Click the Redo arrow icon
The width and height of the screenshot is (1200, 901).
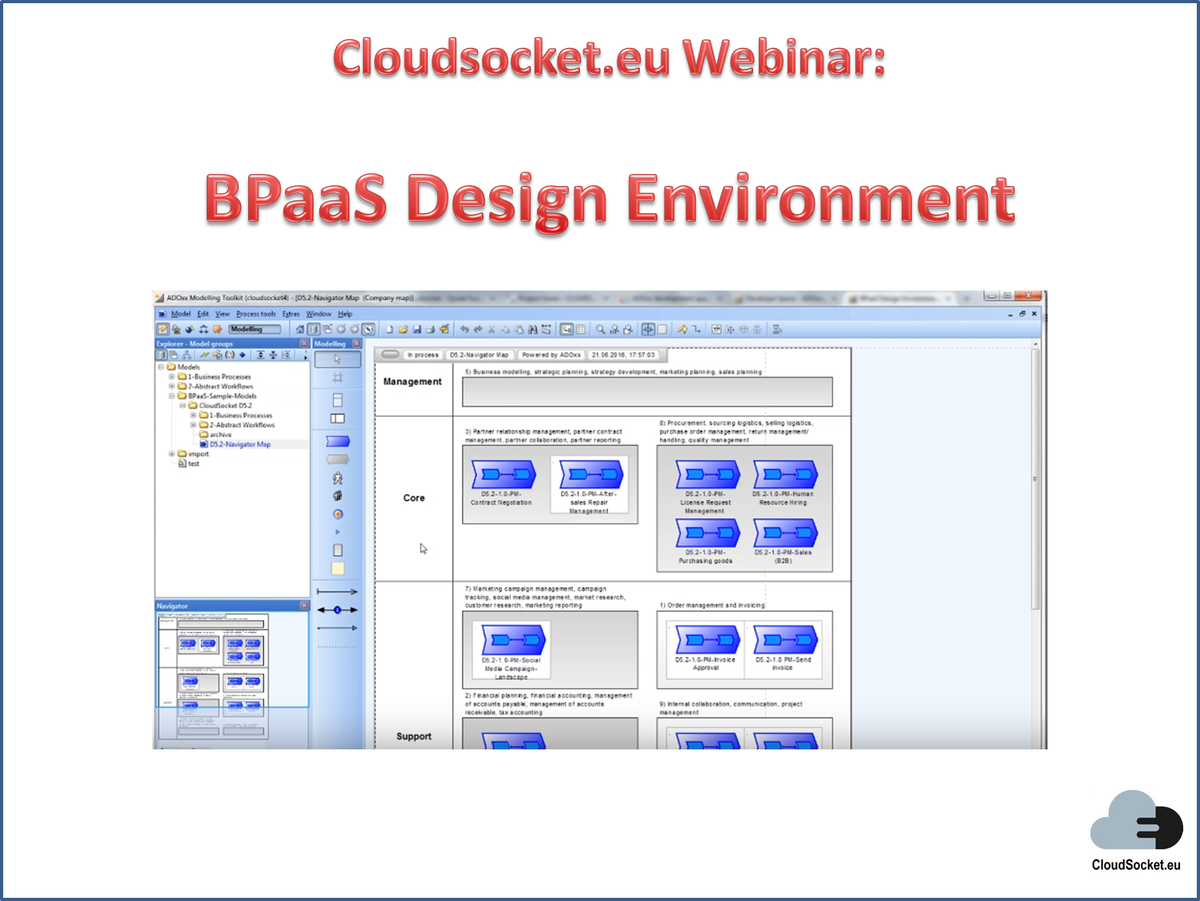[x=478, y=328]
